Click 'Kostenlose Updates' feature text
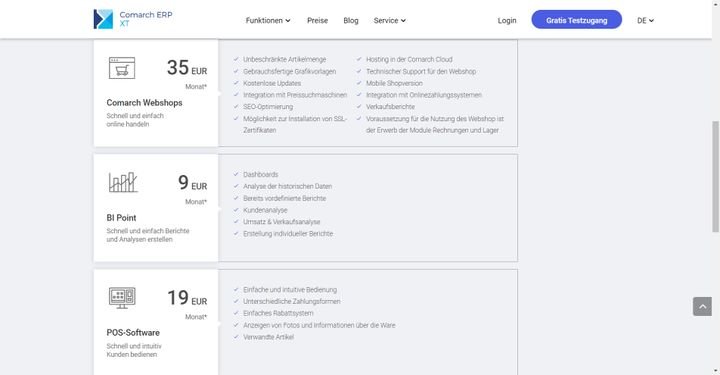Viewport: 720px width, 375px height. click(272, 84)
